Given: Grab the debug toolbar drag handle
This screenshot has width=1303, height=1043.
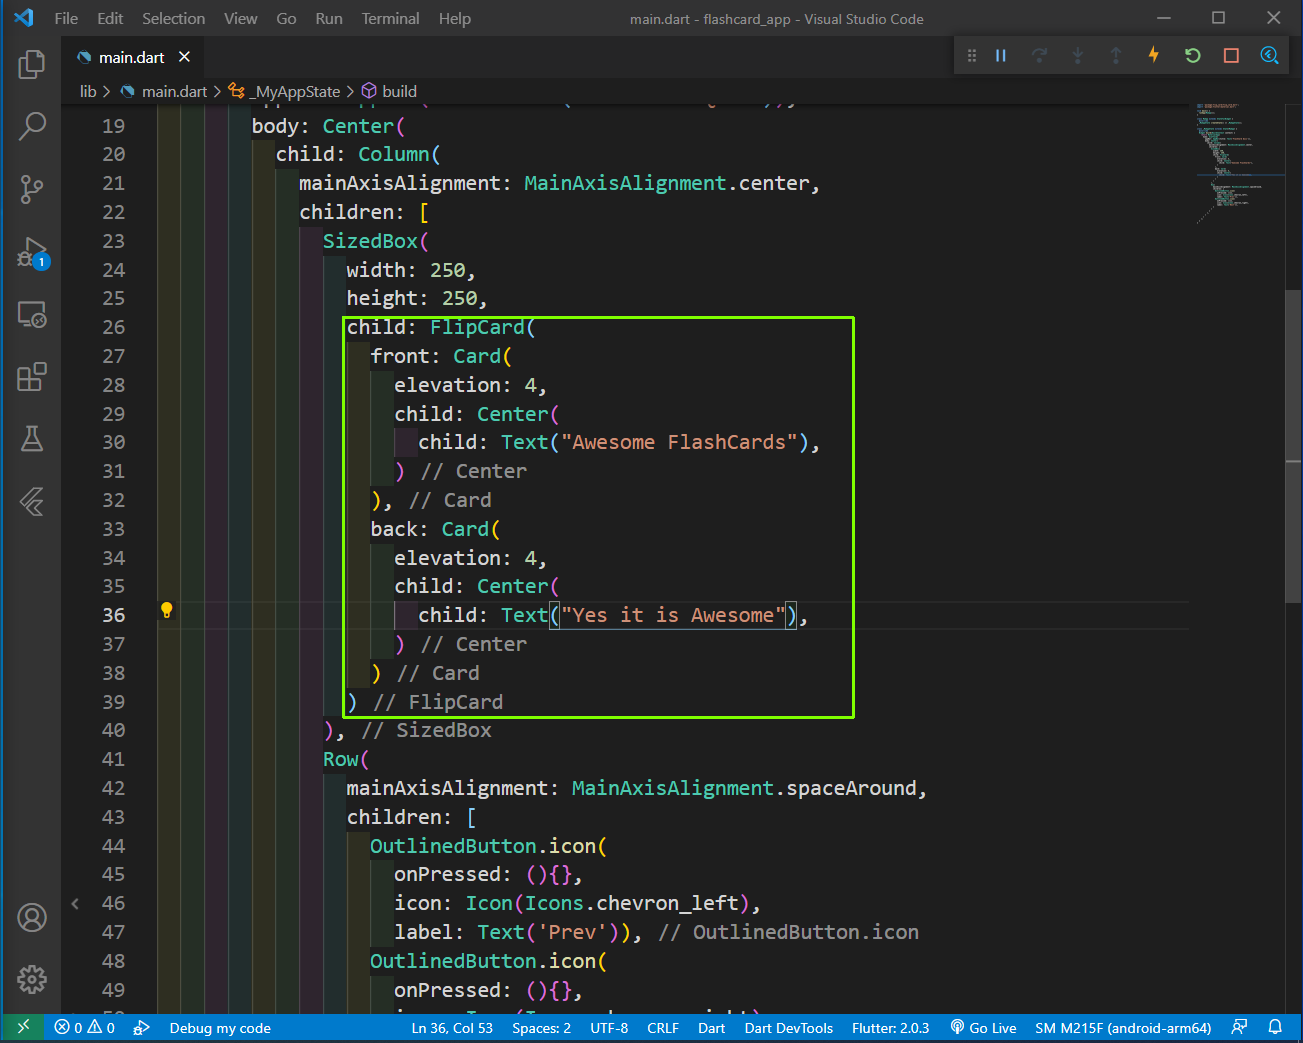Looking at the screenshot, I should [971, 55].
